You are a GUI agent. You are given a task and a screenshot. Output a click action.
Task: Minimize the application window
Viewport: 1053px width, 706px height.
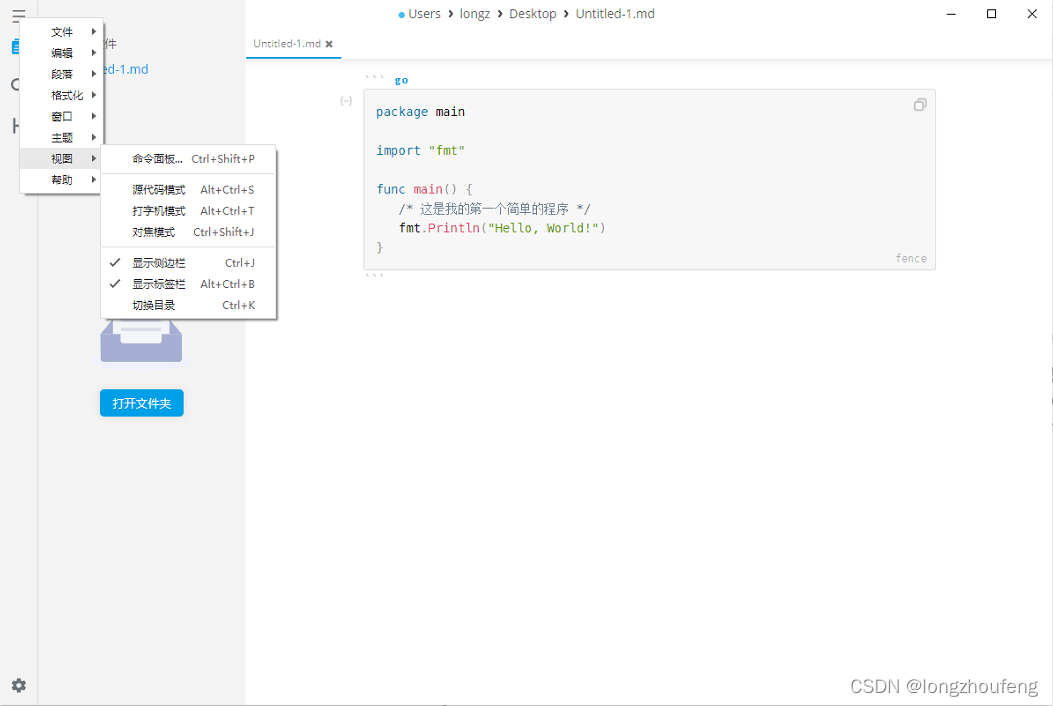pyautogui.click(x=951, y=14)
